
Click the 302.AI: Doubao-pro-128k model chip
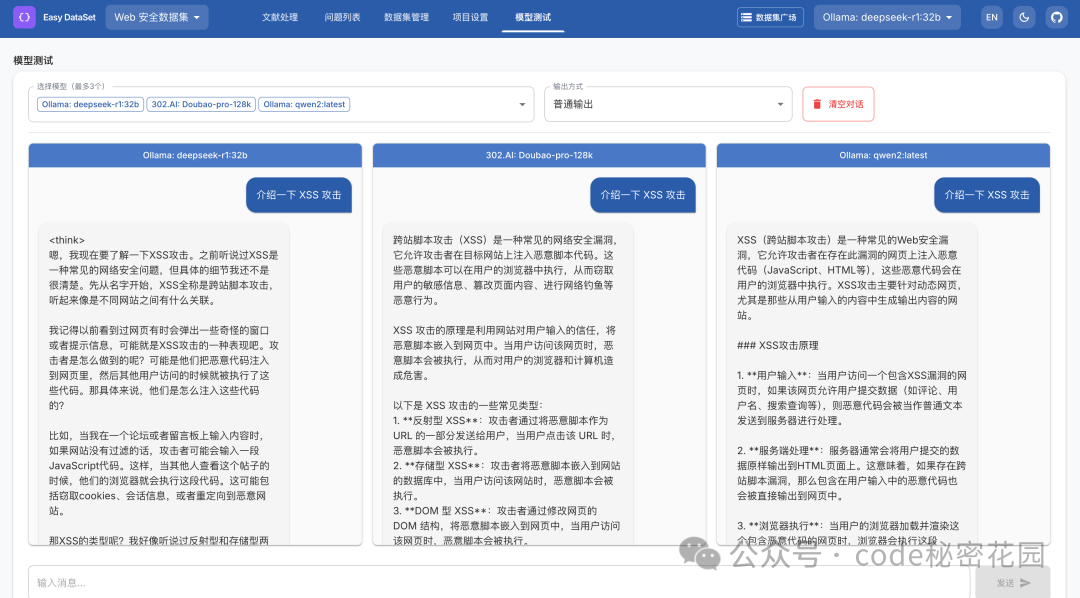pyautogui.click(x=201, y=104)
